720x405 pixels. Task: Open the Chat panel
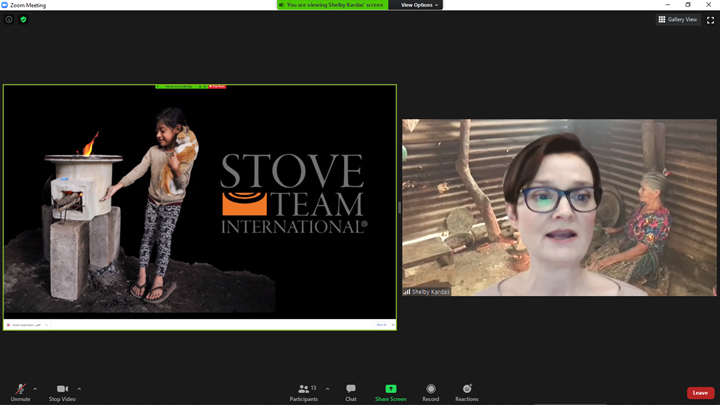351,393
